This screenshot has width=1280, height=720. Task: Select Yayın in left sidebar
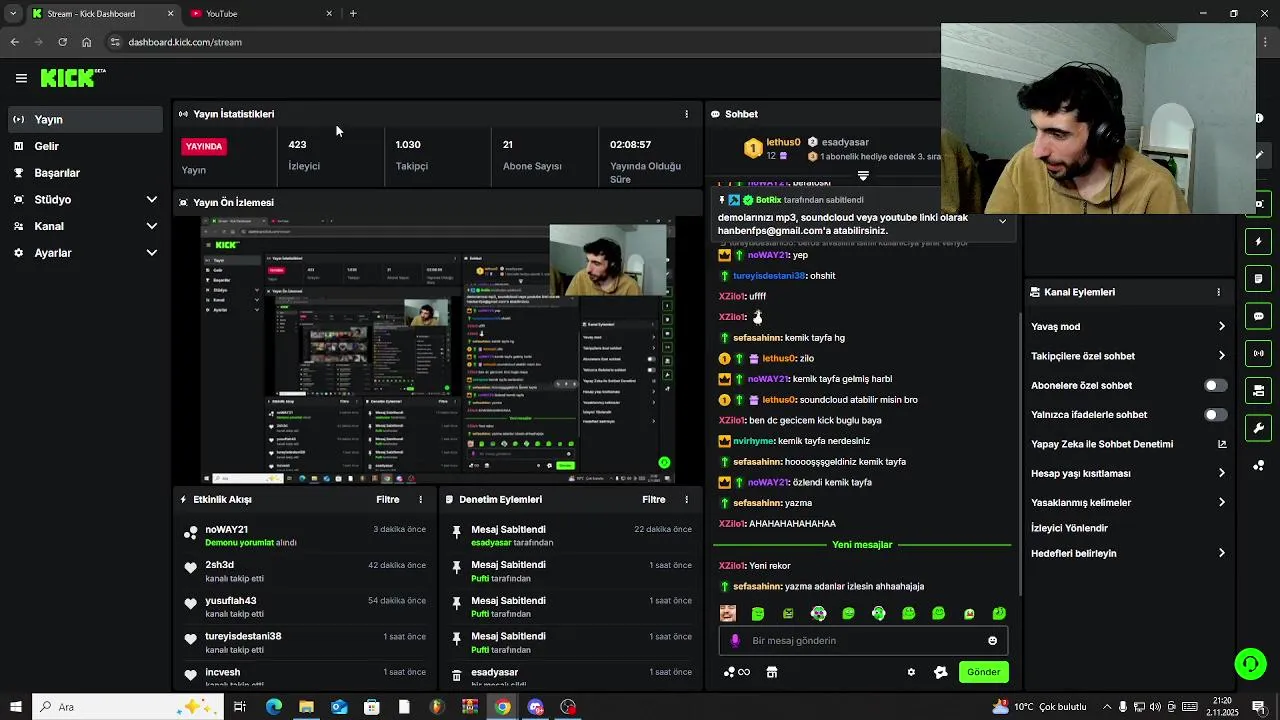coord(85,119)
